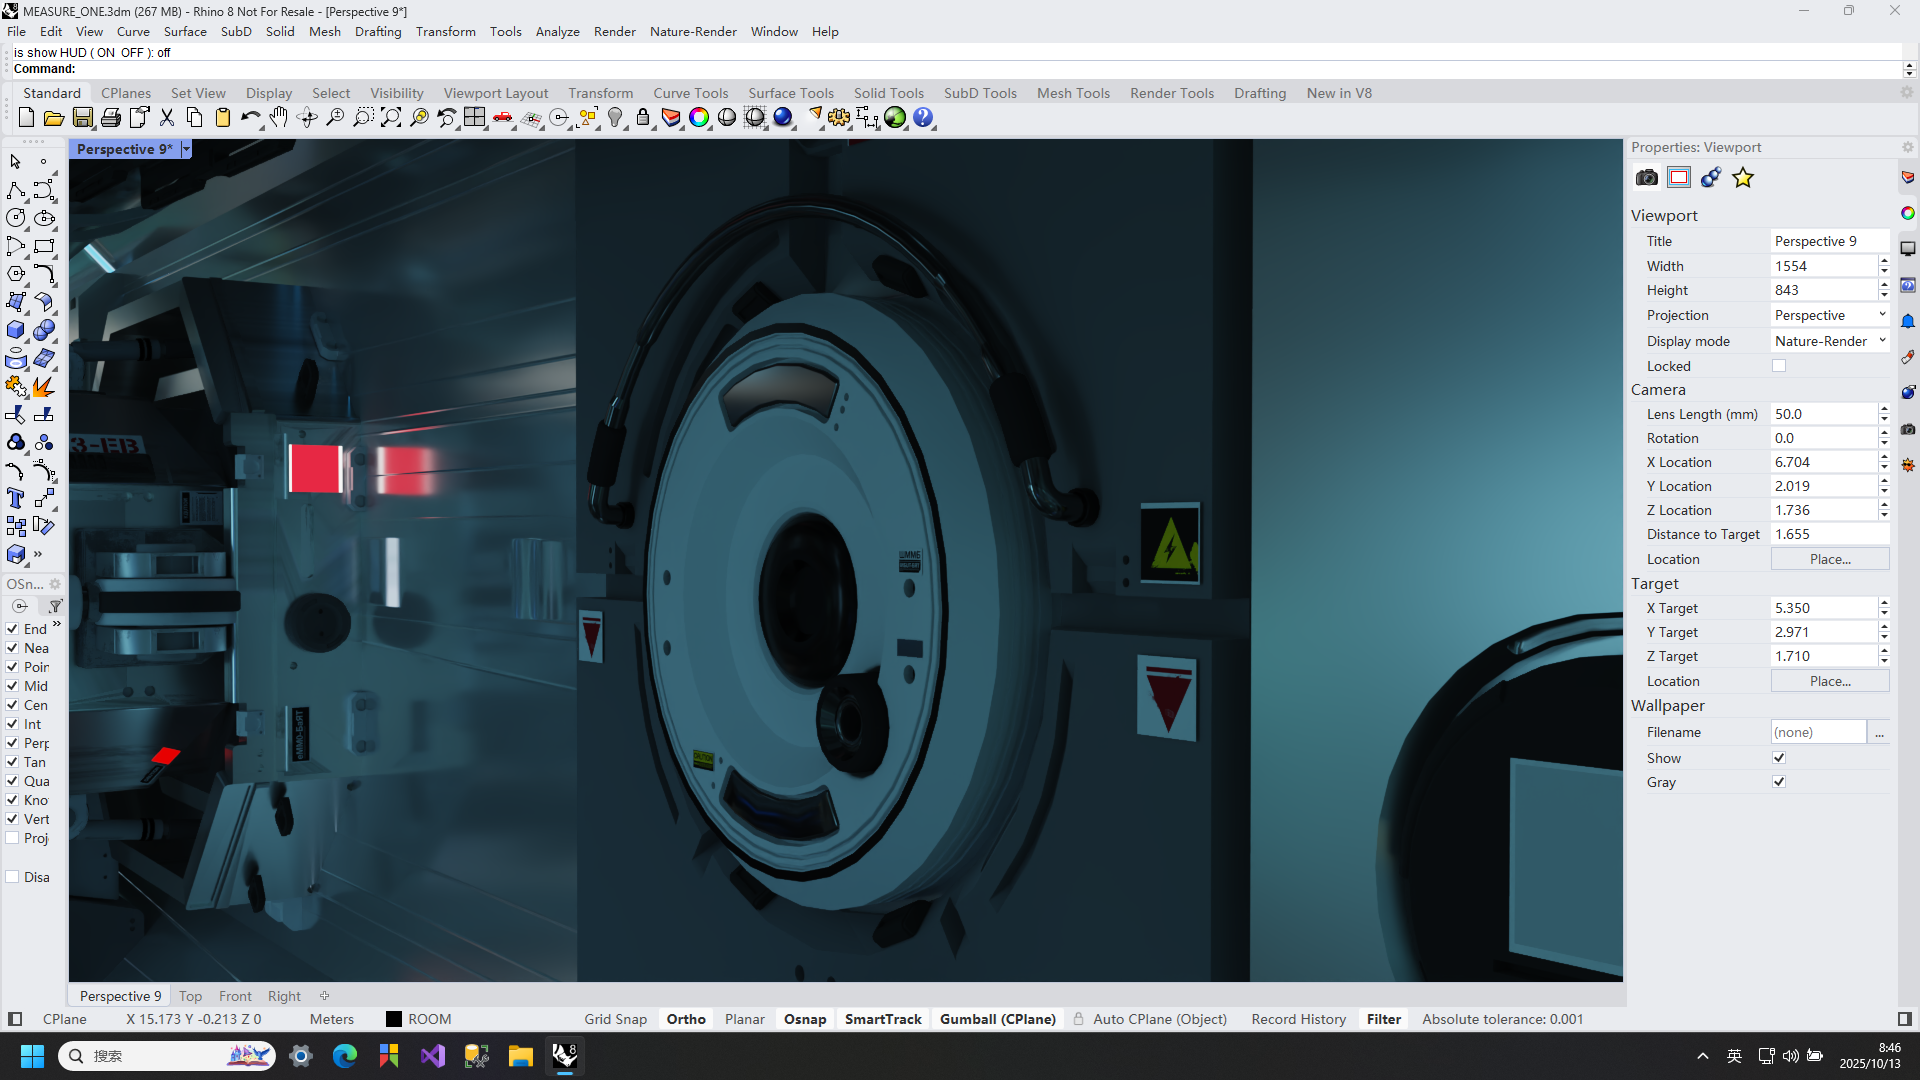Open the Display mode dropdown
This screenshot has height=1080, width=1920.
click(x=1829, y=341)
